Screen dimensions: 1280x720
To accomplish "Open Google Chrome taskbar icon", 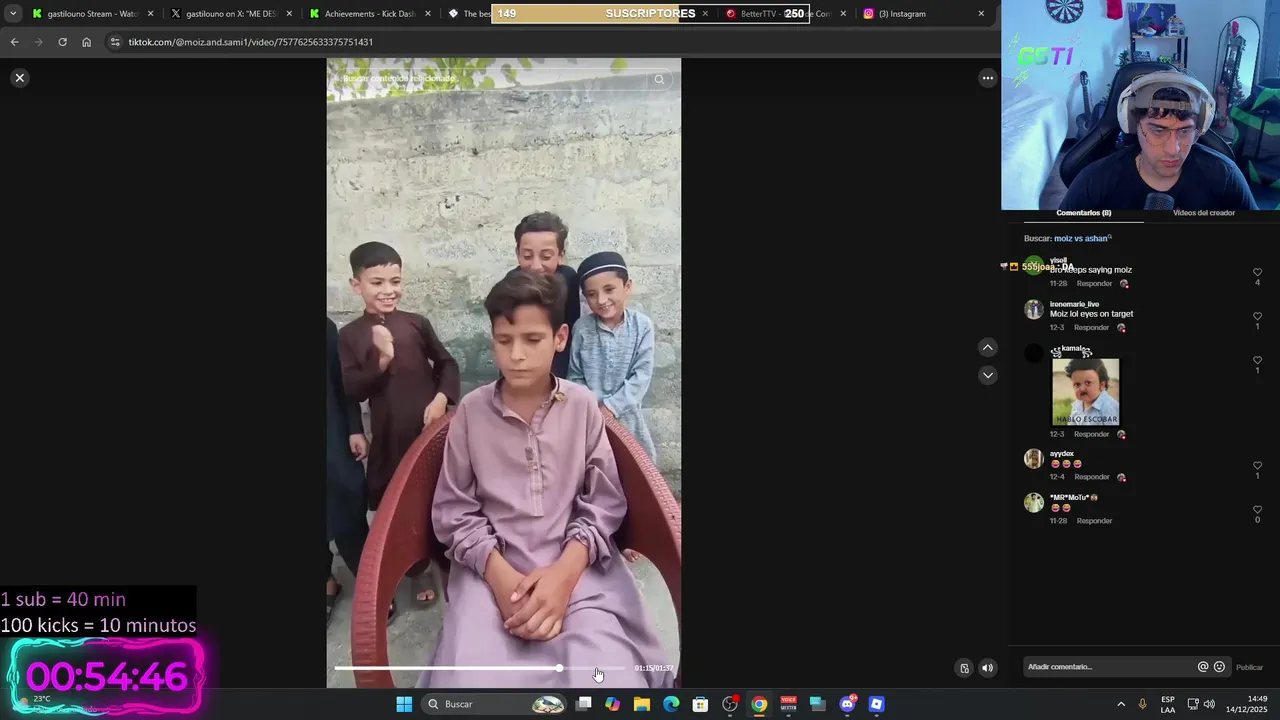I will pos(759,704).
